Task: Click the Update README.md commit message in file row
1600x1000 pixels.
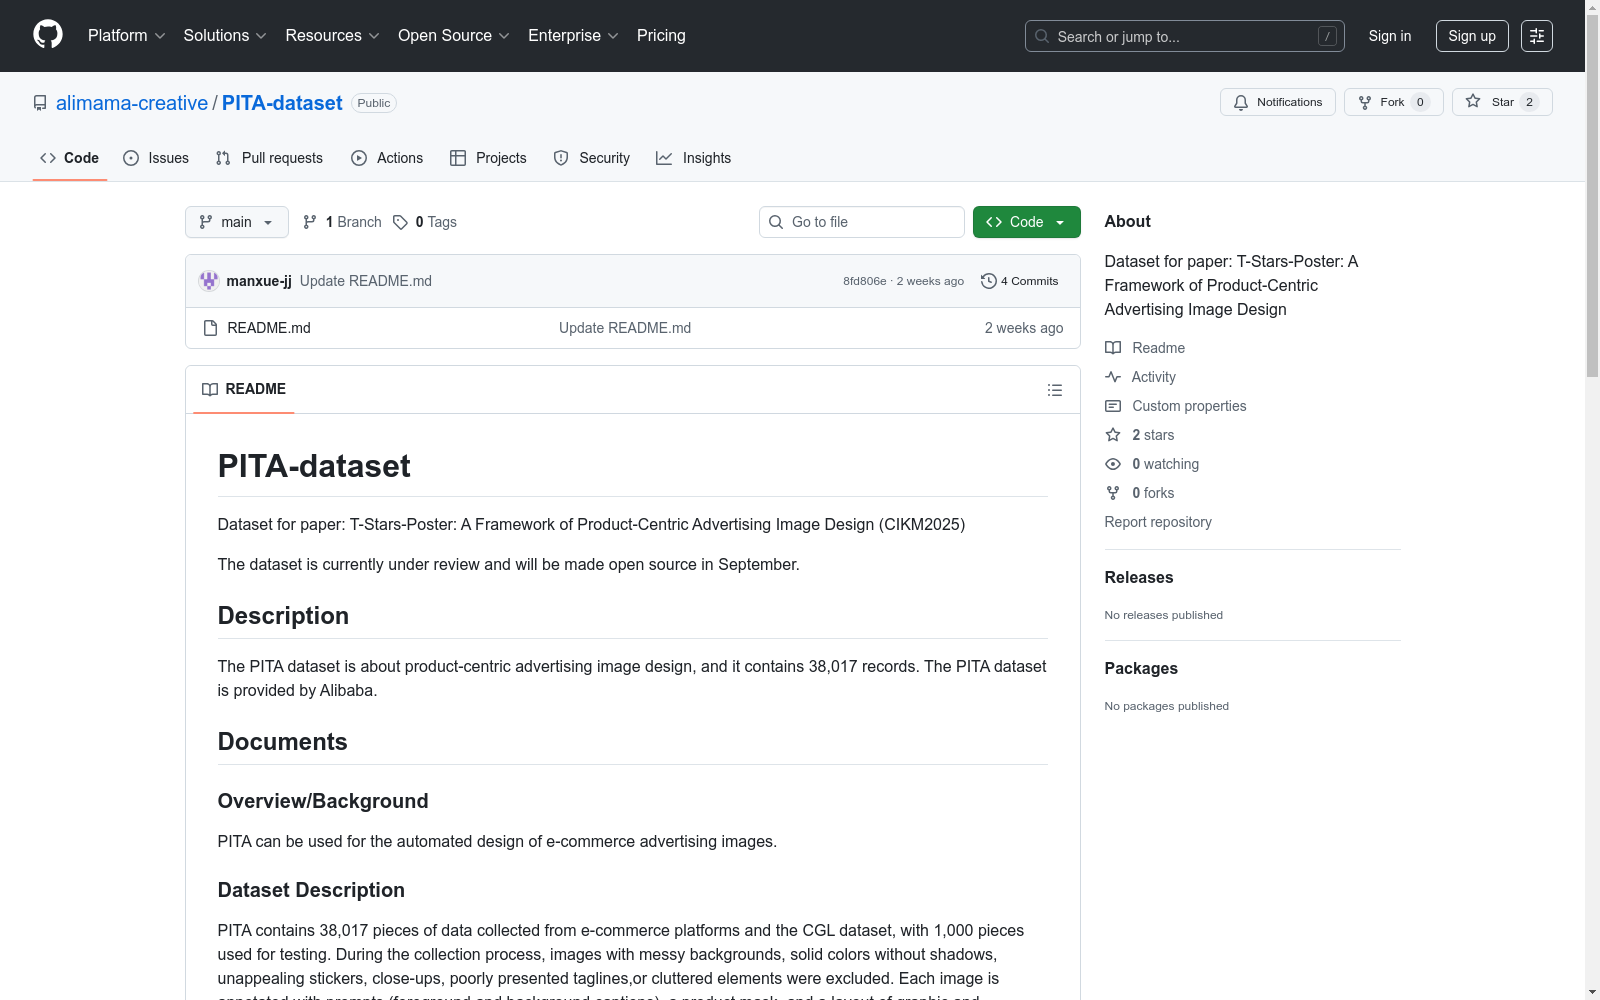Action: tap(625, 328)
